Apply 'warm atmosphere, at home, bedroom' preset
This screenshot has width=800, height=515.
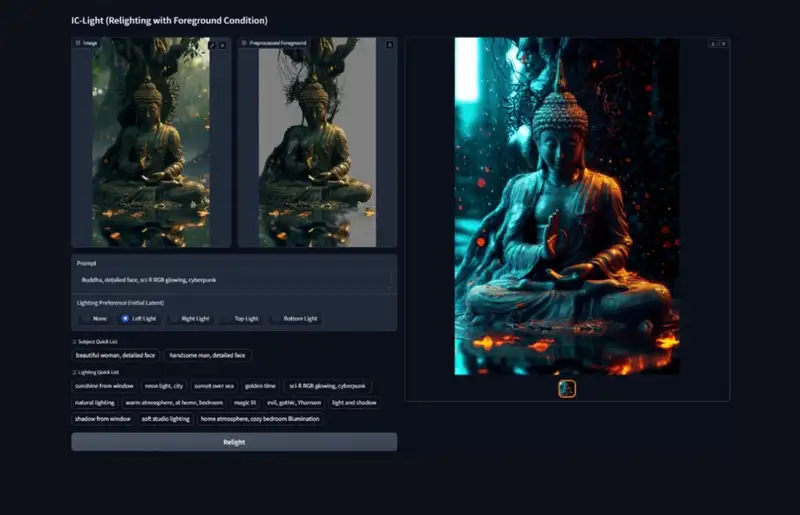coord(174,403)
